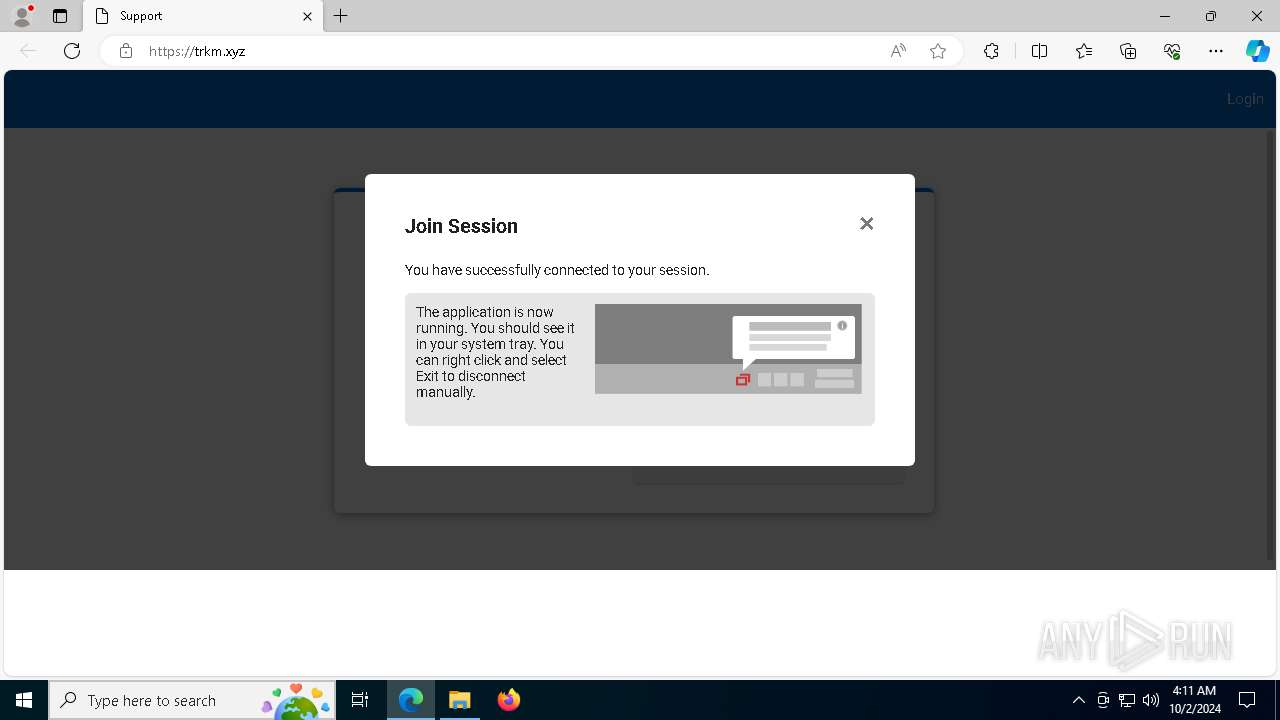Screen dimensions: 1280x720
Task: Close the Edge browser window
Action: click(x=1257, y=16)
